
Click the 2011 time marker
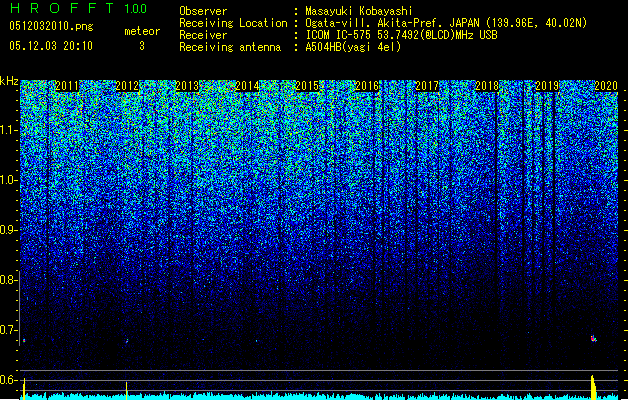pos(67,86)
